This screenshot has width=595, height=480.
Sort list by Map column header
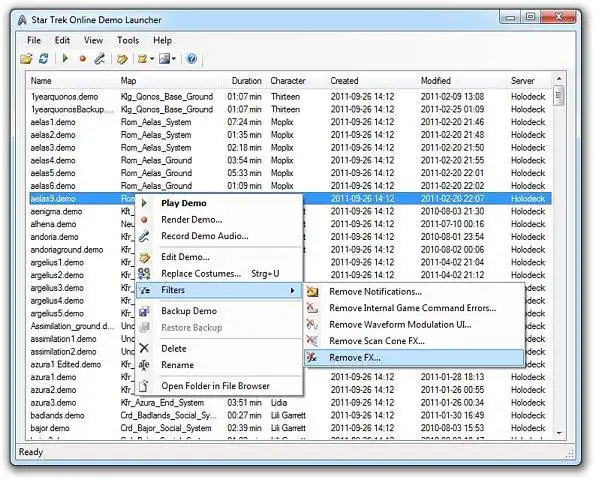(169, 81)
